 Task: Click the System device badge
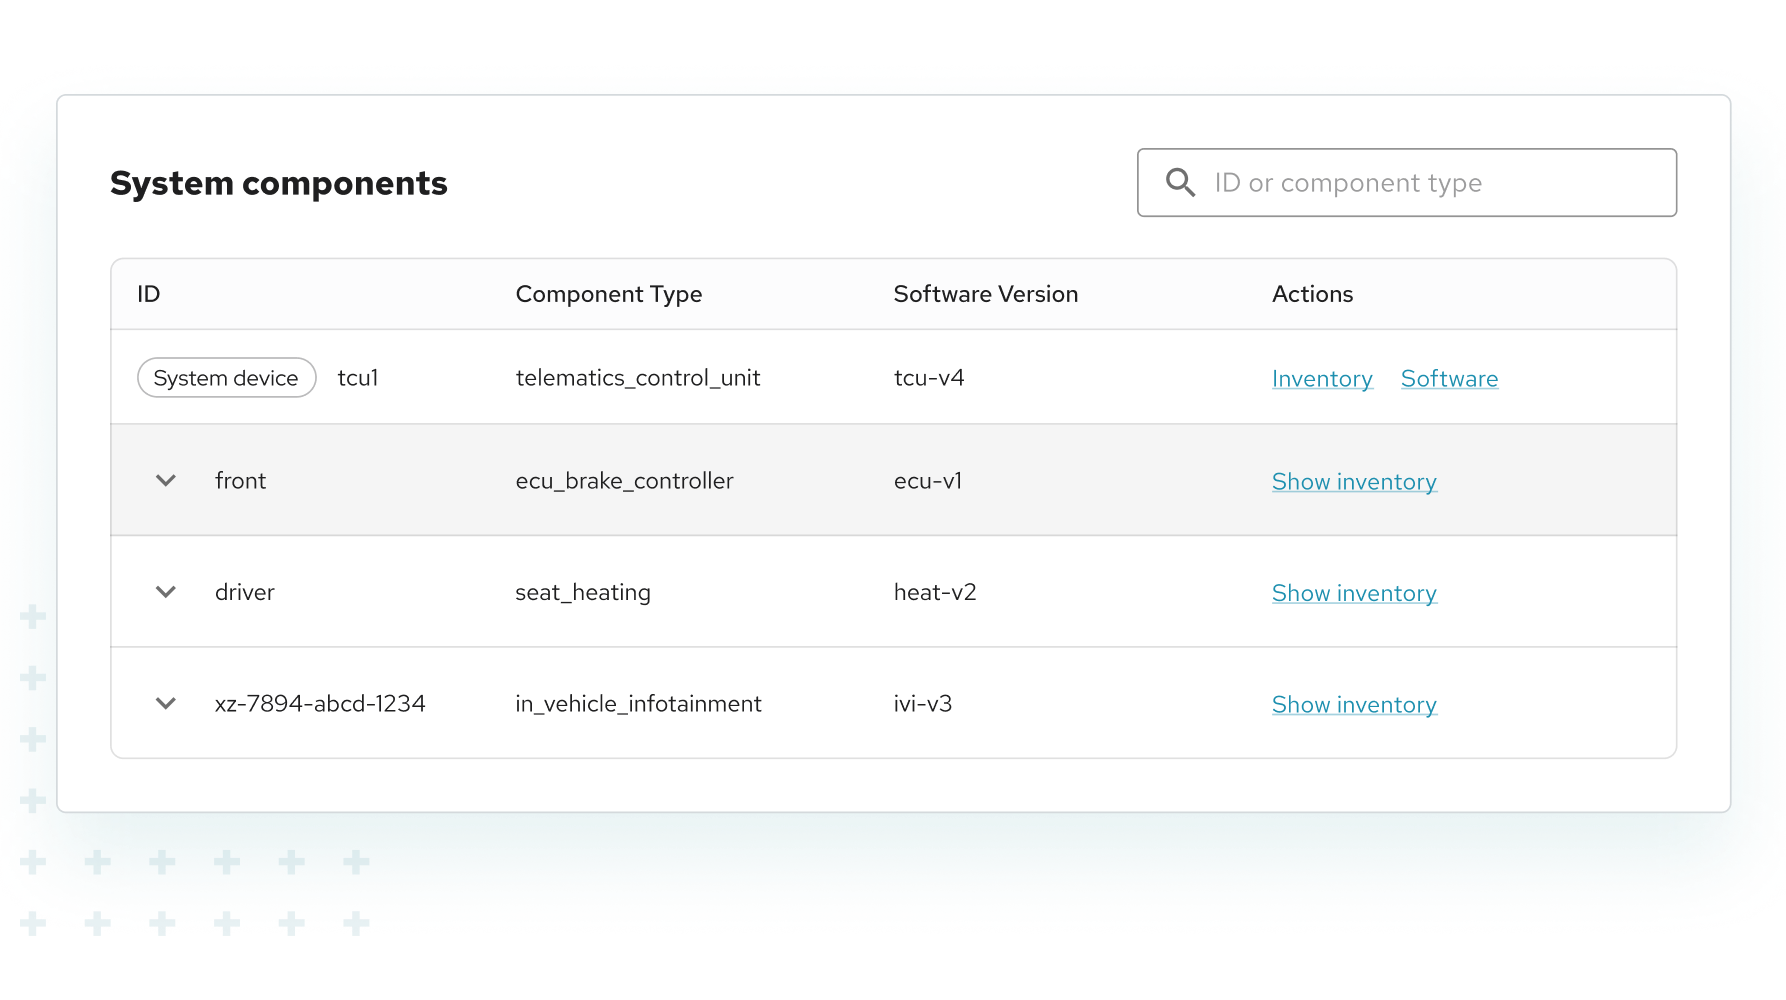point(226,378)
